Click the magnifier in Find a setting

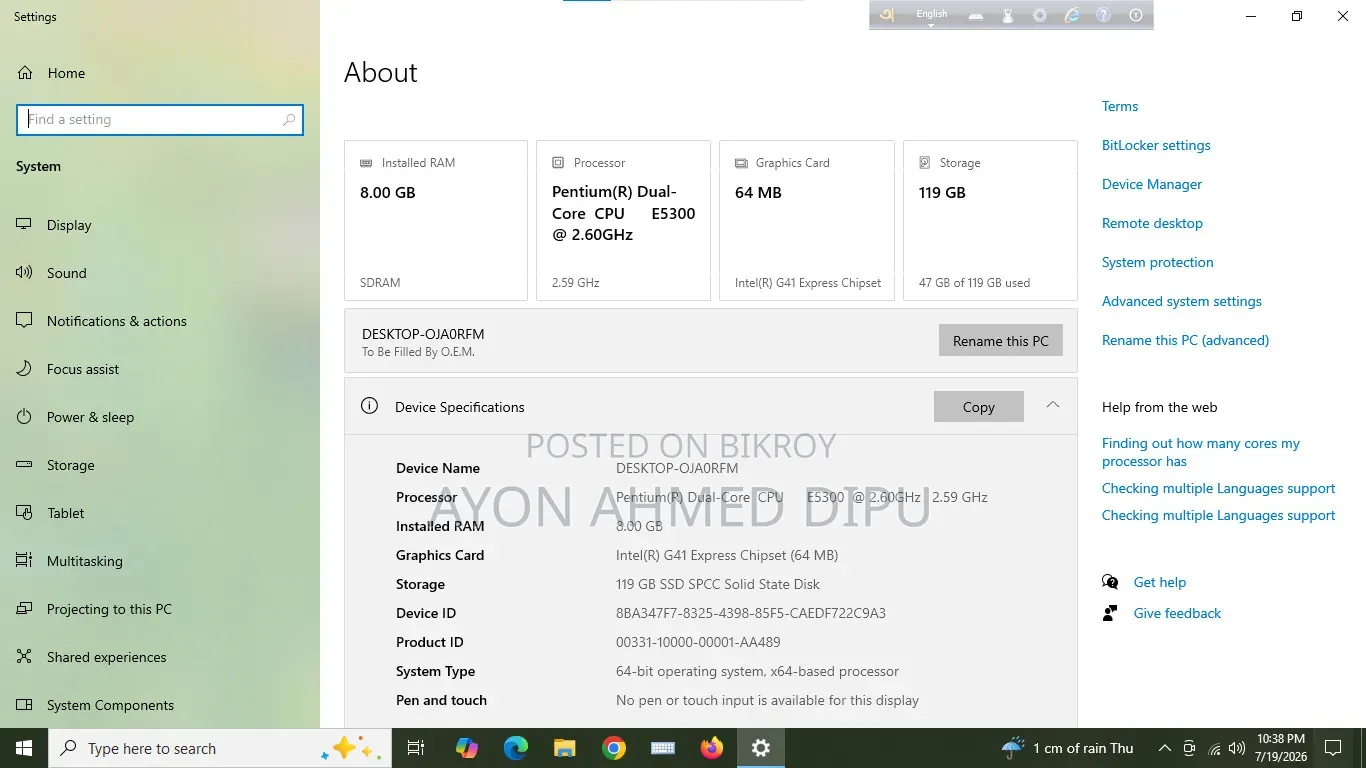click(289, 119)
